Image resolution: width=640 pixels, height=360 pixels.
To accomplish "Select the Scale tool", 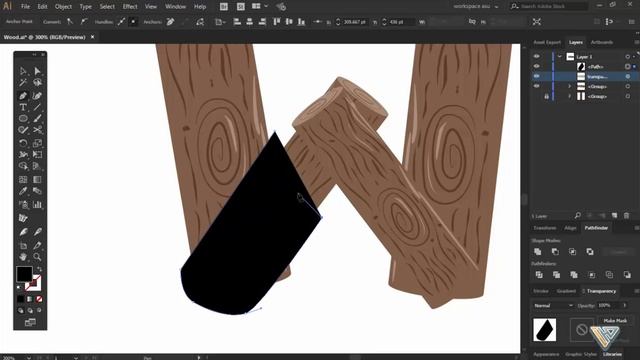I will (37, 143).
